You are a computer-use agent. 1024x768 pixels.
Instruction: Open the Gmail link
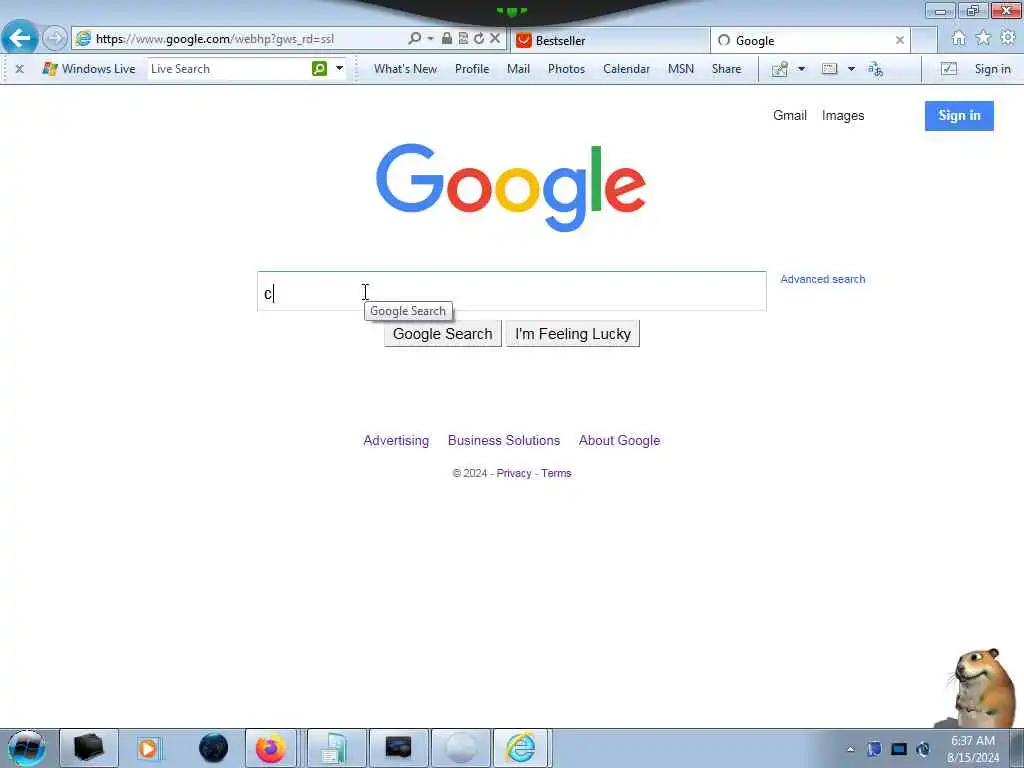coord(790,116)
